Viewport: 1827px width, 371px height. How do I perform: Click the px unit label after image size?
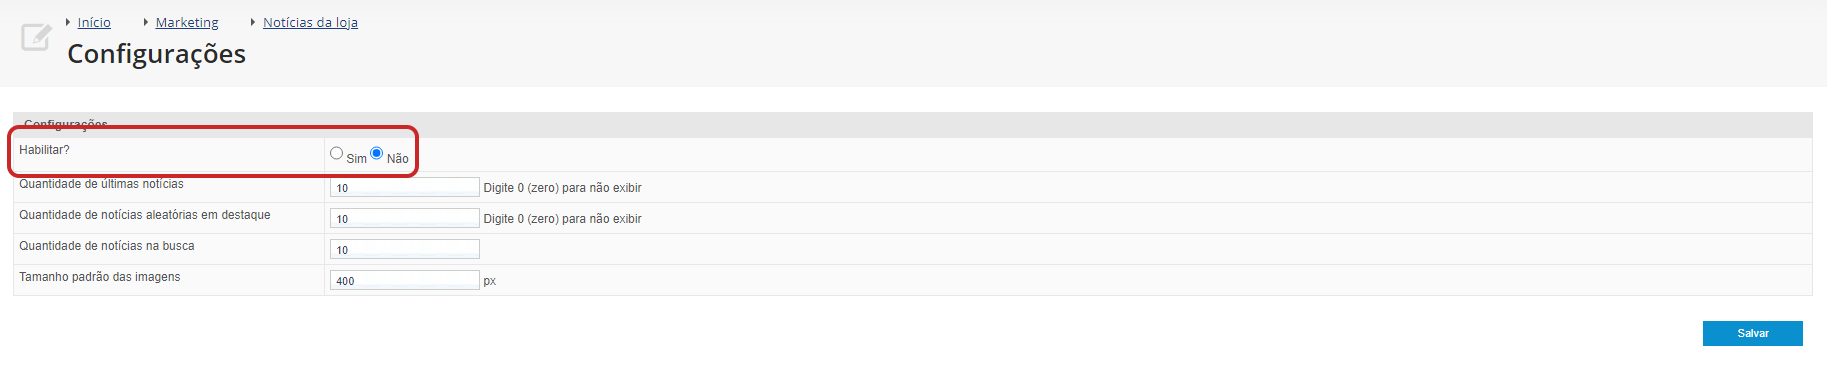coord(490,281)
